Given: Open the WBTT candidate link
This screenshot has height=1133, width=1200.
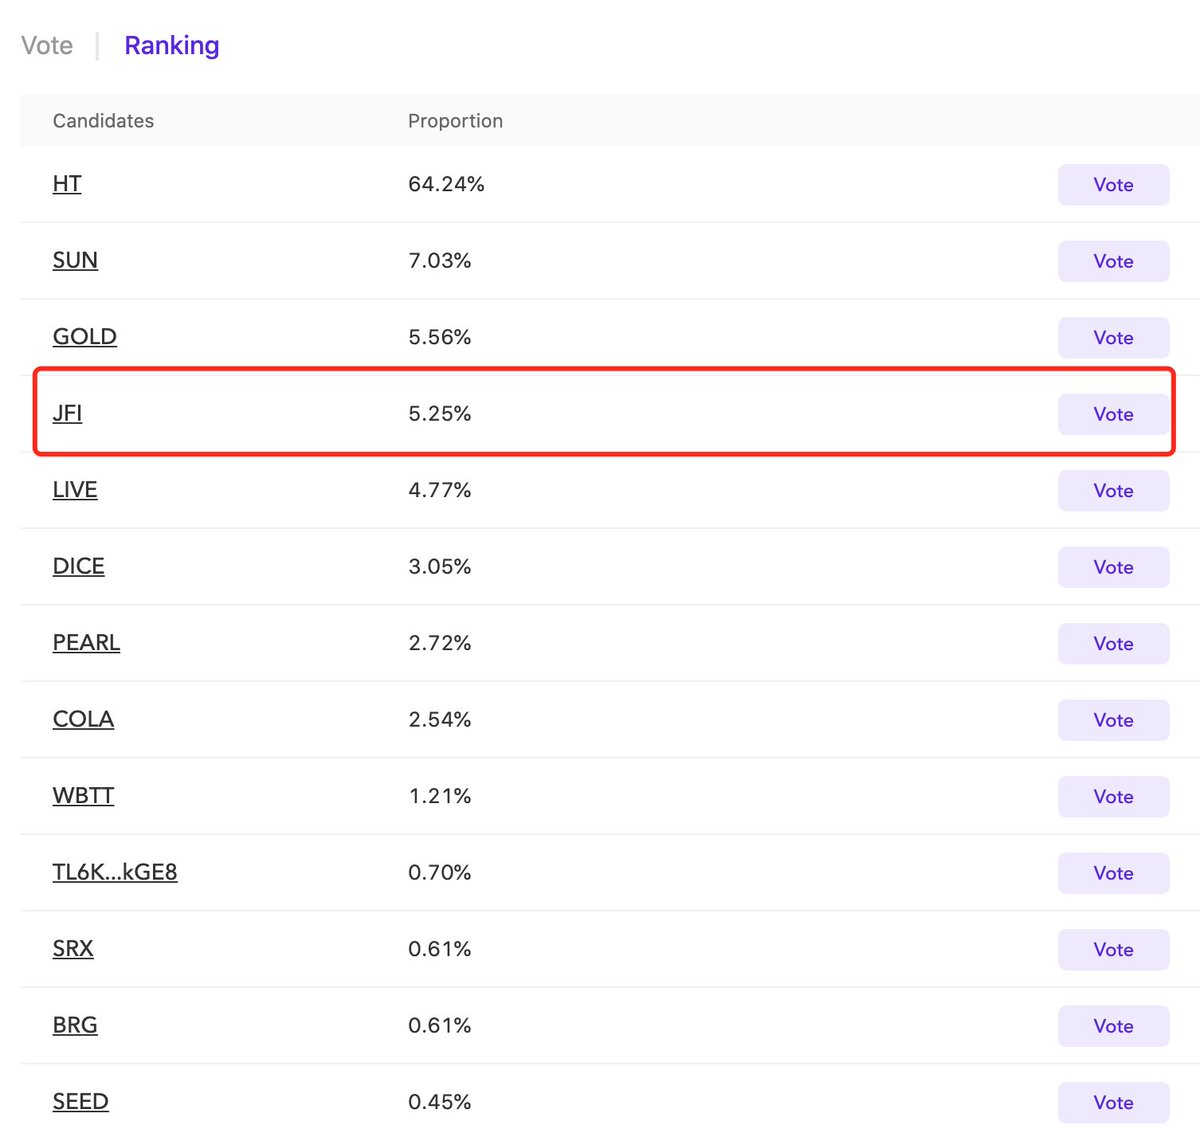Looking at the screenshot, I should pyautogui.click(x=83, y=796).
